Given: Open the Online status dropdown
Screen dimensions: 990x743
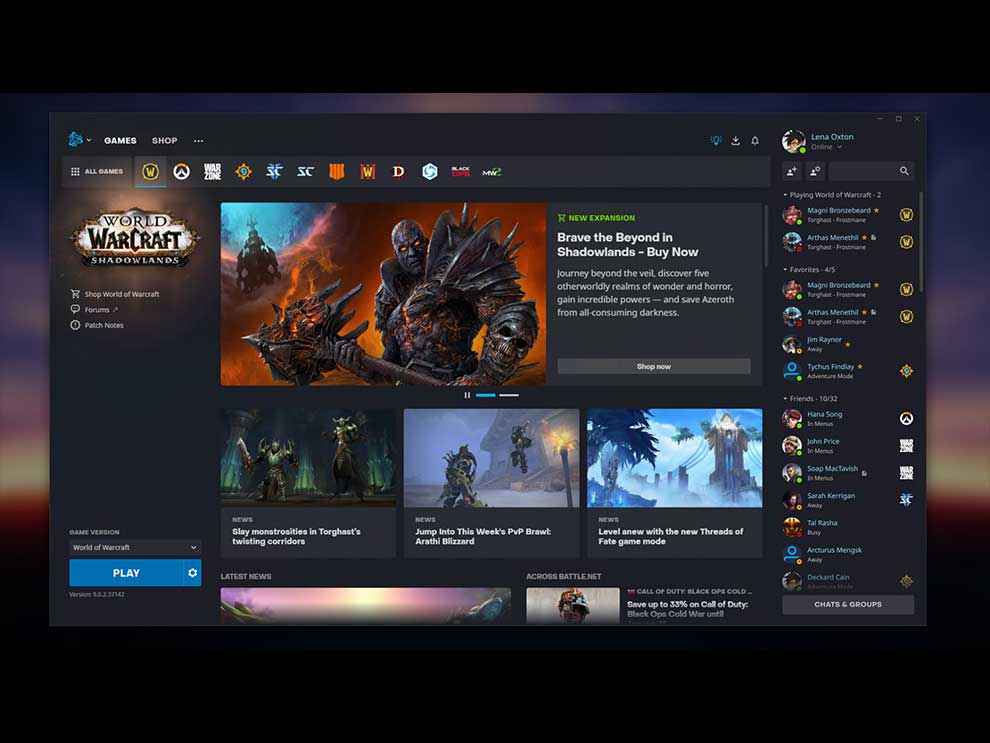Looking at the screenshot, I should 826,147.
